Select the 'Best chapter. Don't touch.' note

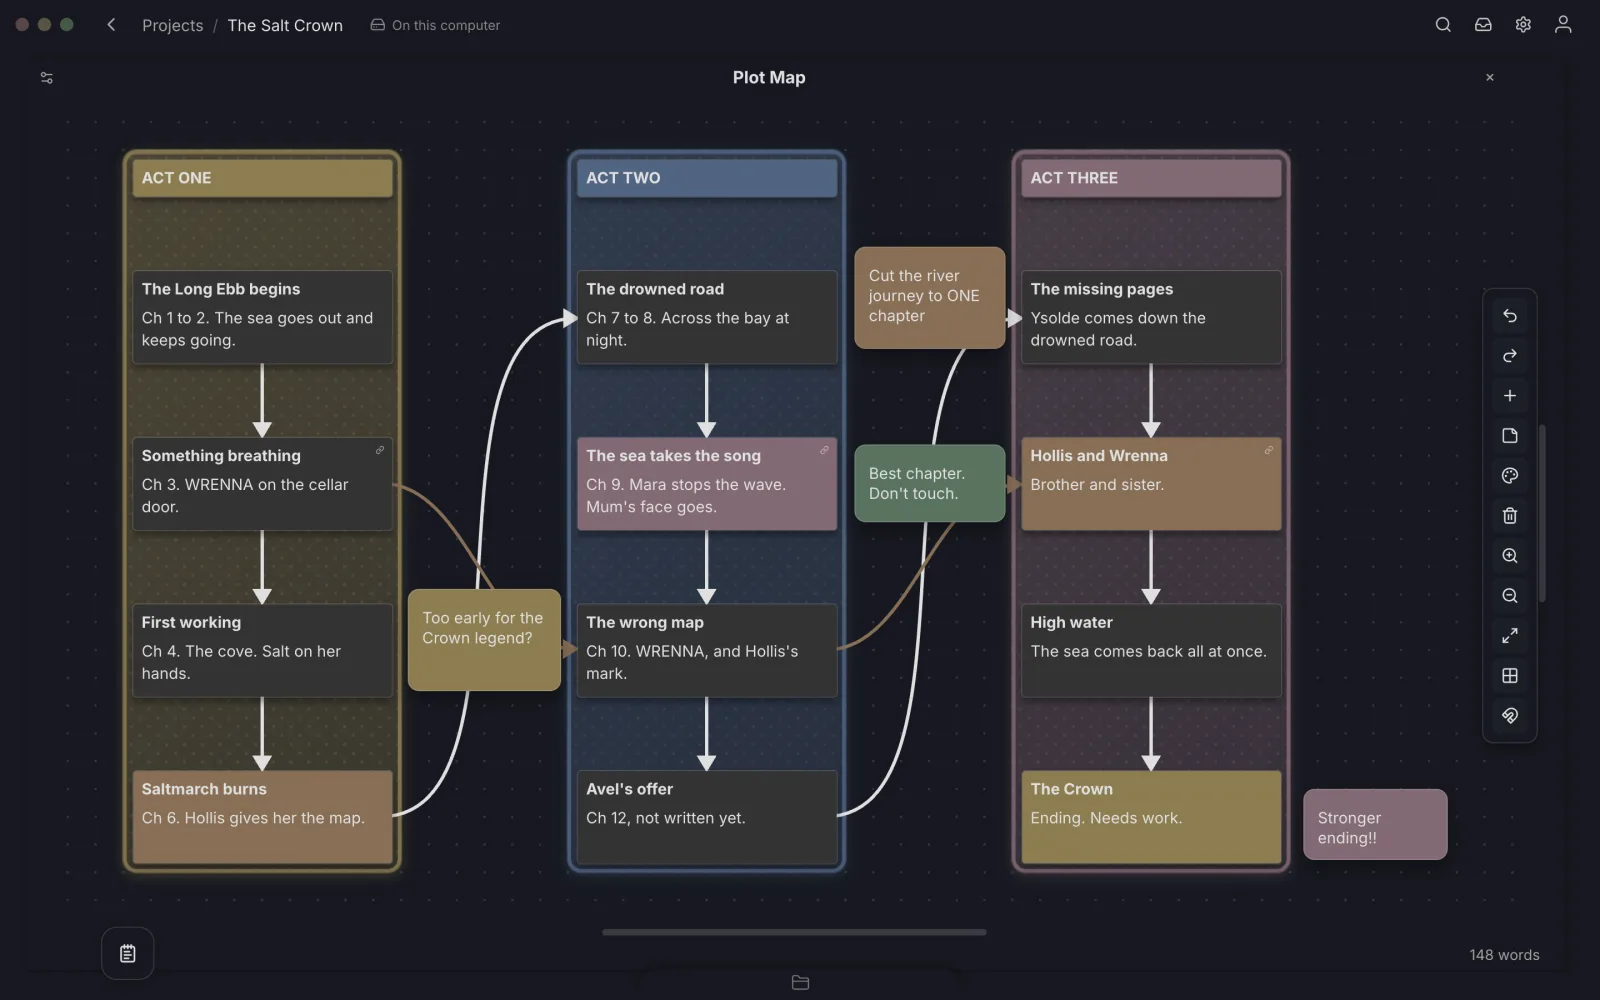(930, 483)
